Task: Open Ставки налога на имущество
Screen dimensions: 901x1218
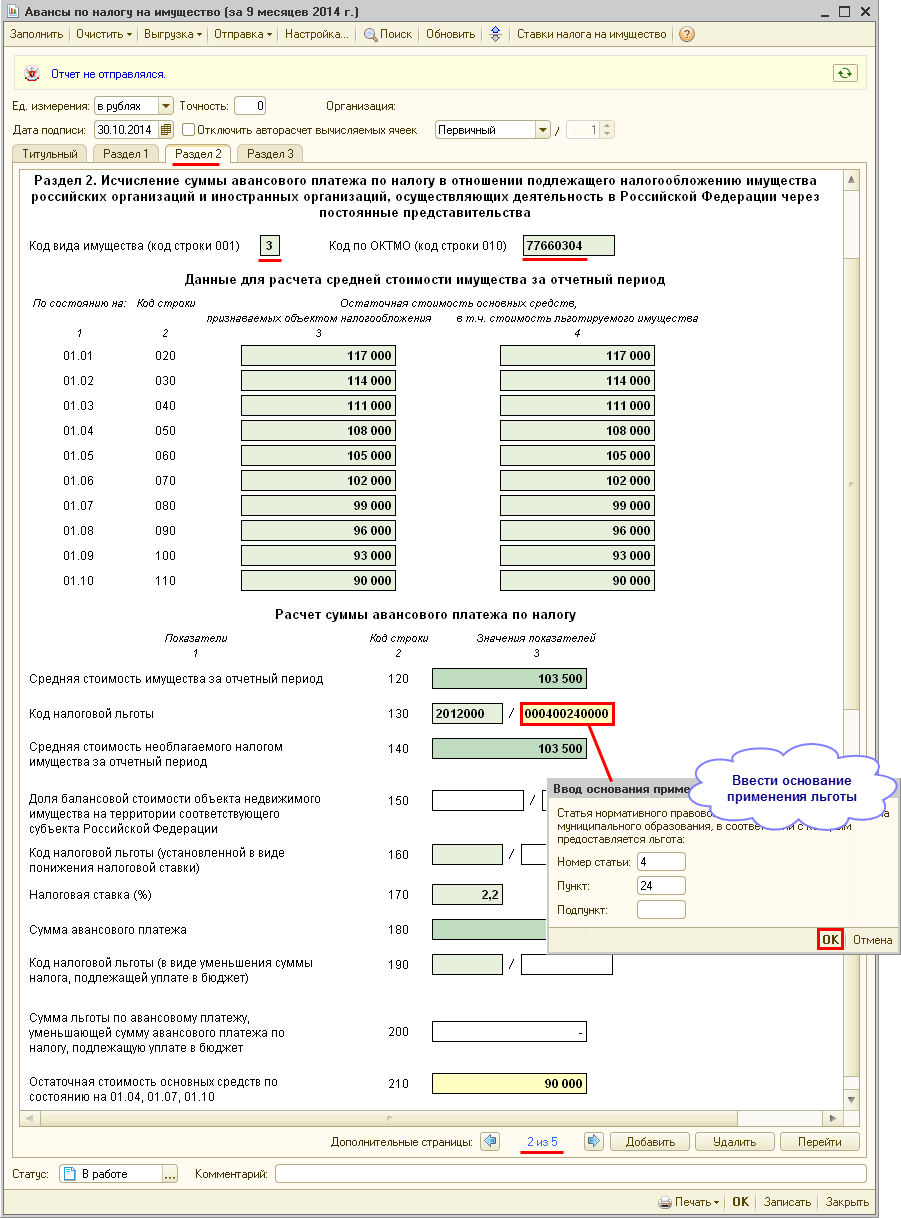Action: tap(592, 34)
